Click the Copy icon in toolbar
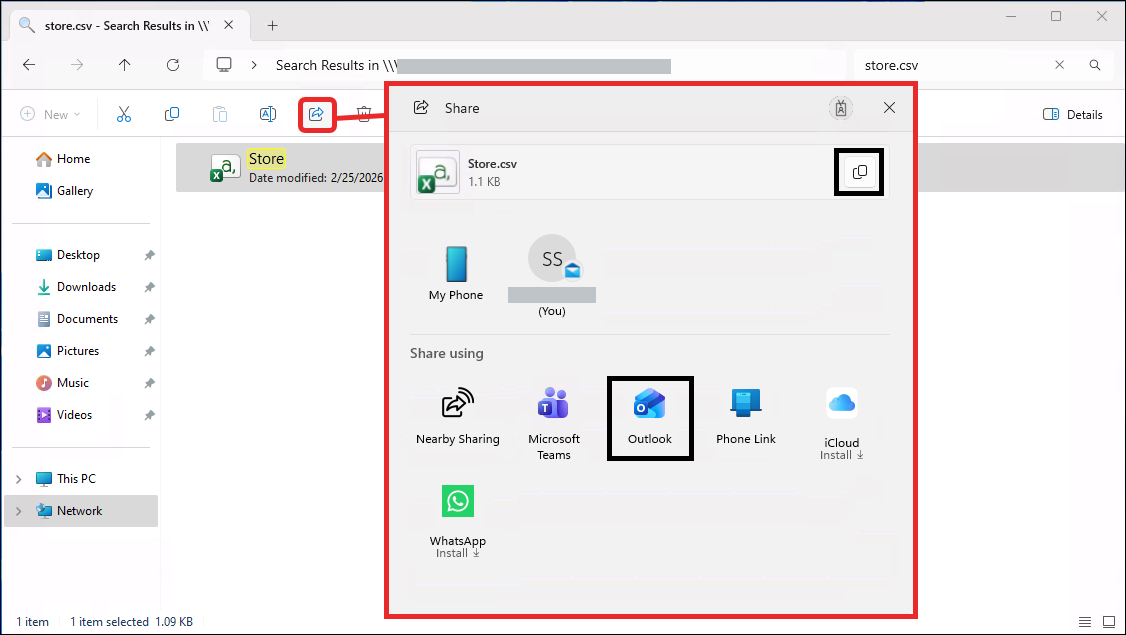Screen dimensions: 1126x635 coord(172,114)
